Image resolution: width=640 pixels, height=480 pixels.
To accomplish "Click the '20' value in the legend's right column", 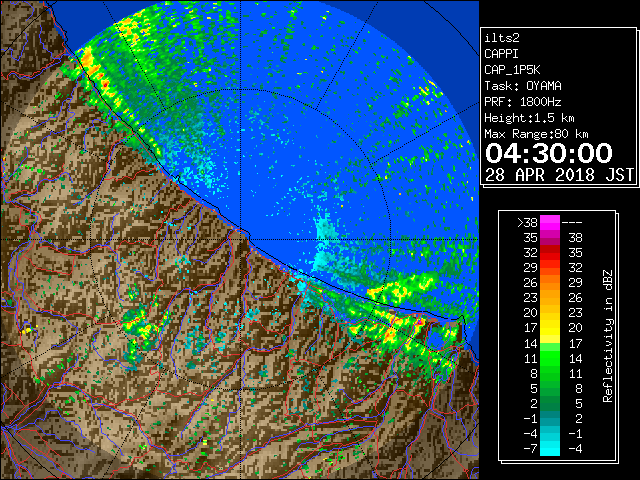I will (x=575, y=328).
